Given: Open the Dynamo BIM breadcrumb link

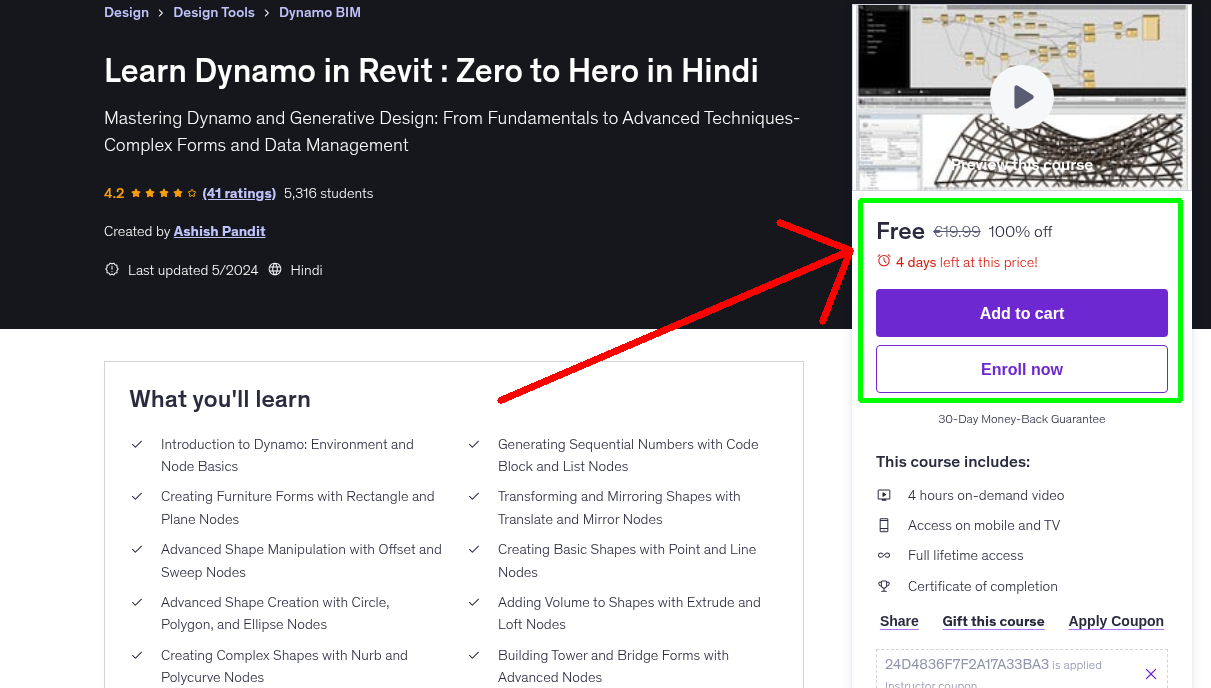Looking at the screenshot, I should [x=320, y=13].
